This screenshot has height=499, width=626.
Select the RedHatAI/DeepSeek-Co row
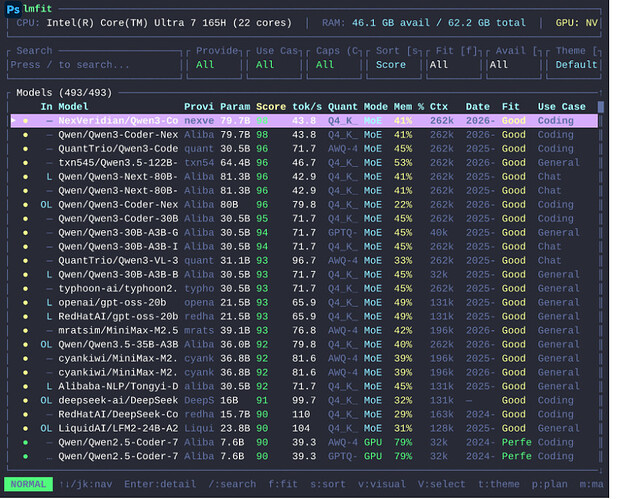click(304, 414)
